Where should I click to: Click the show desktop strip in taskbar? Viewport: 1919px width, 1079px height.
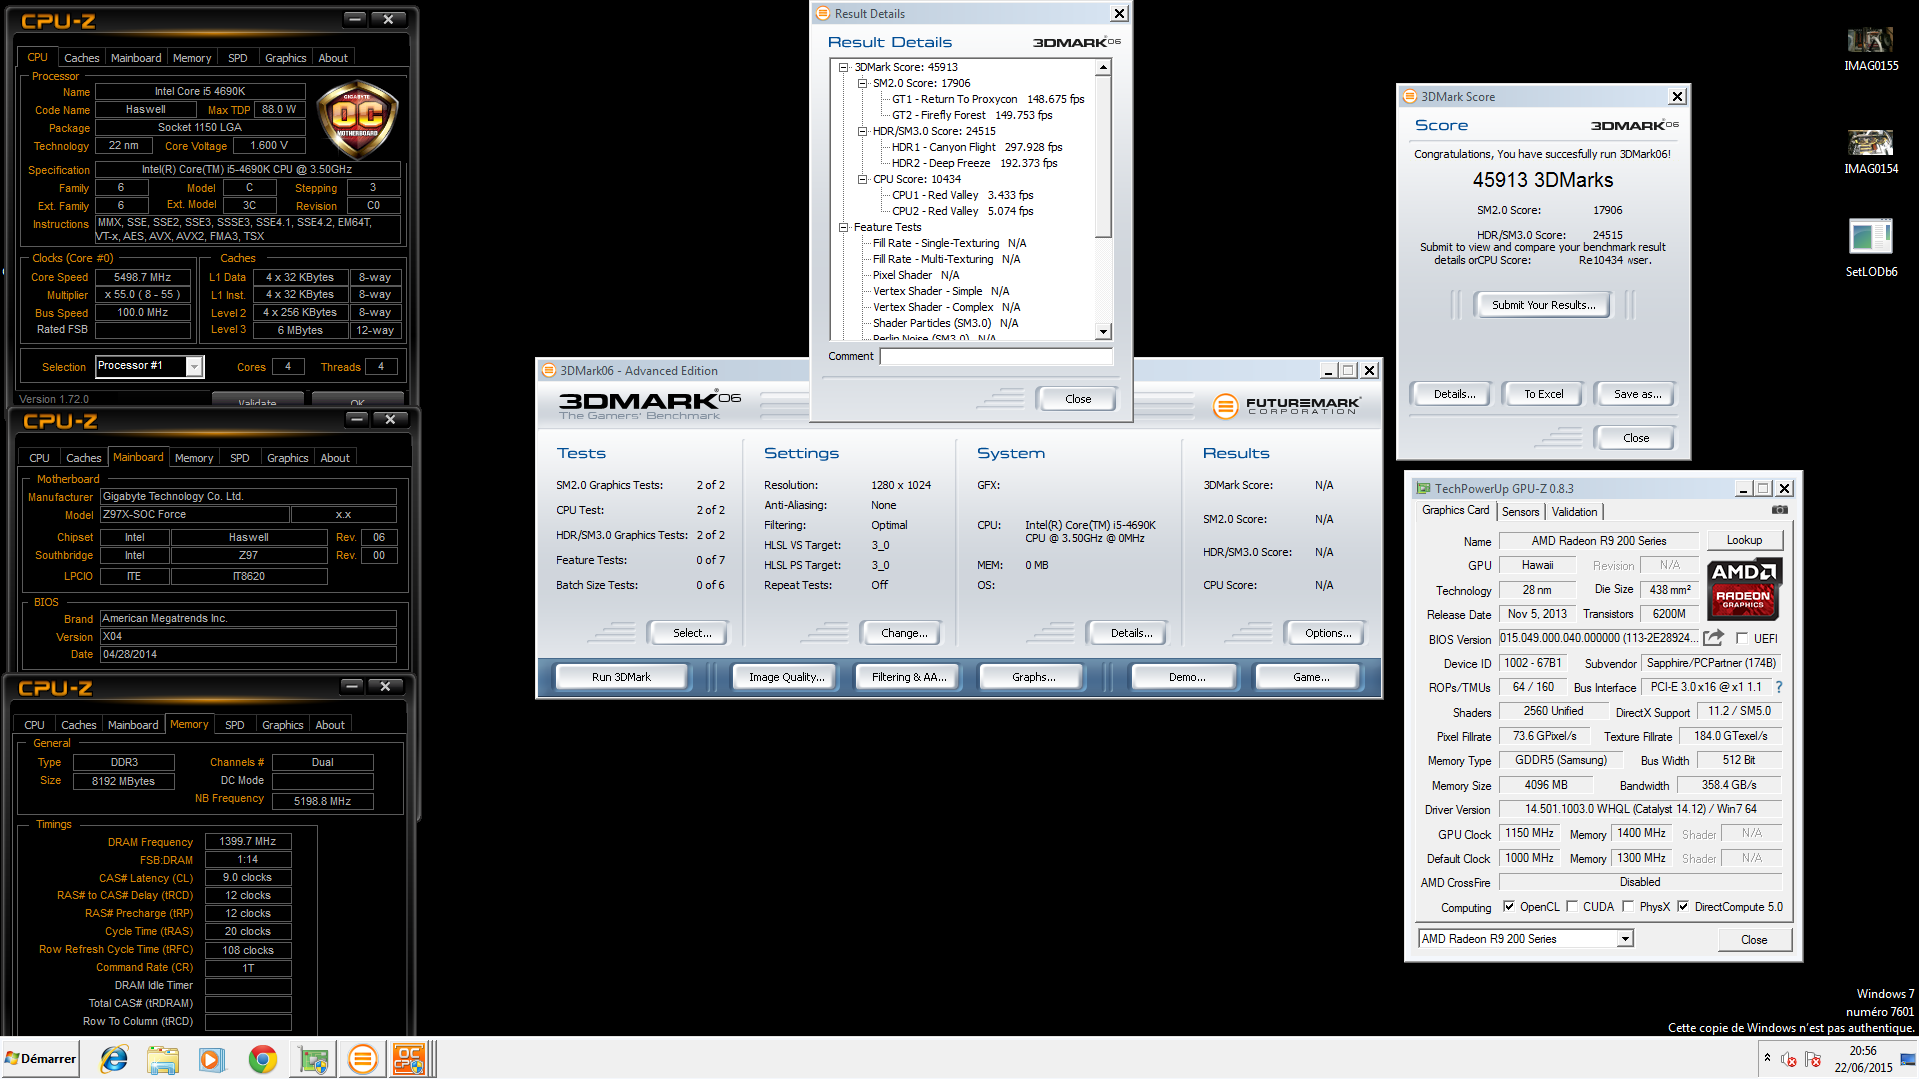click(1908, 1059)
